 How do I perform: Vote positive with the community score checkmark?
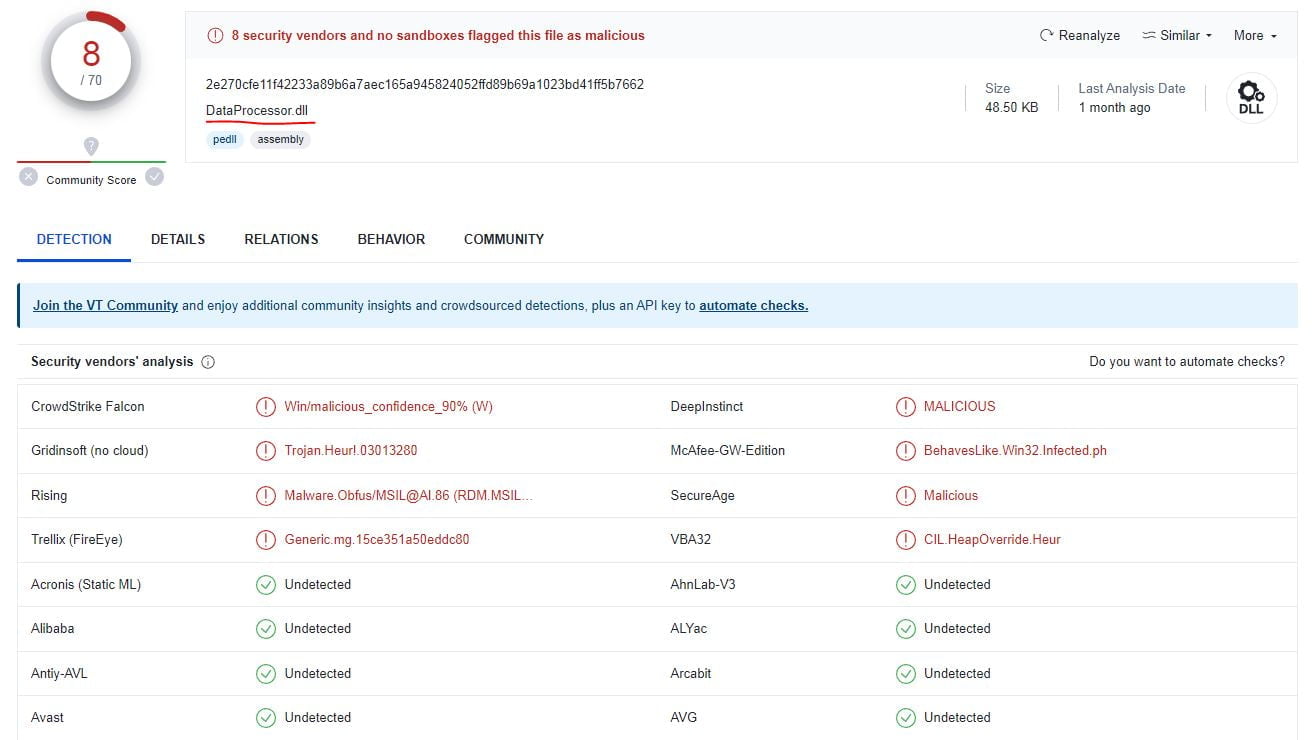coord(154,177)
